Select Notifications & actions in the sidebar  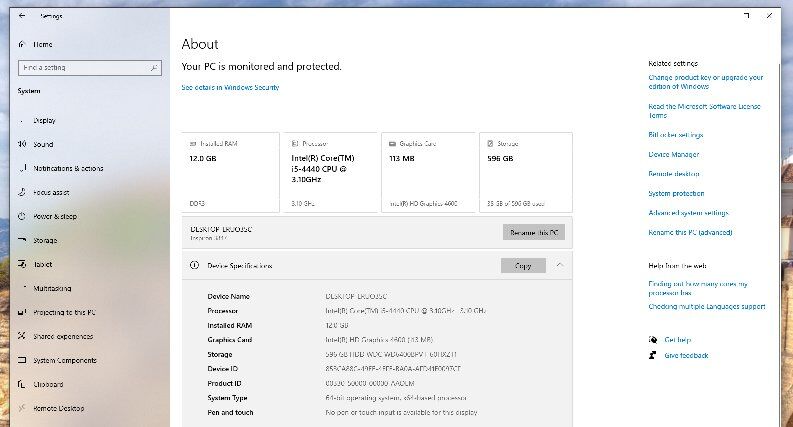(68, 168)
